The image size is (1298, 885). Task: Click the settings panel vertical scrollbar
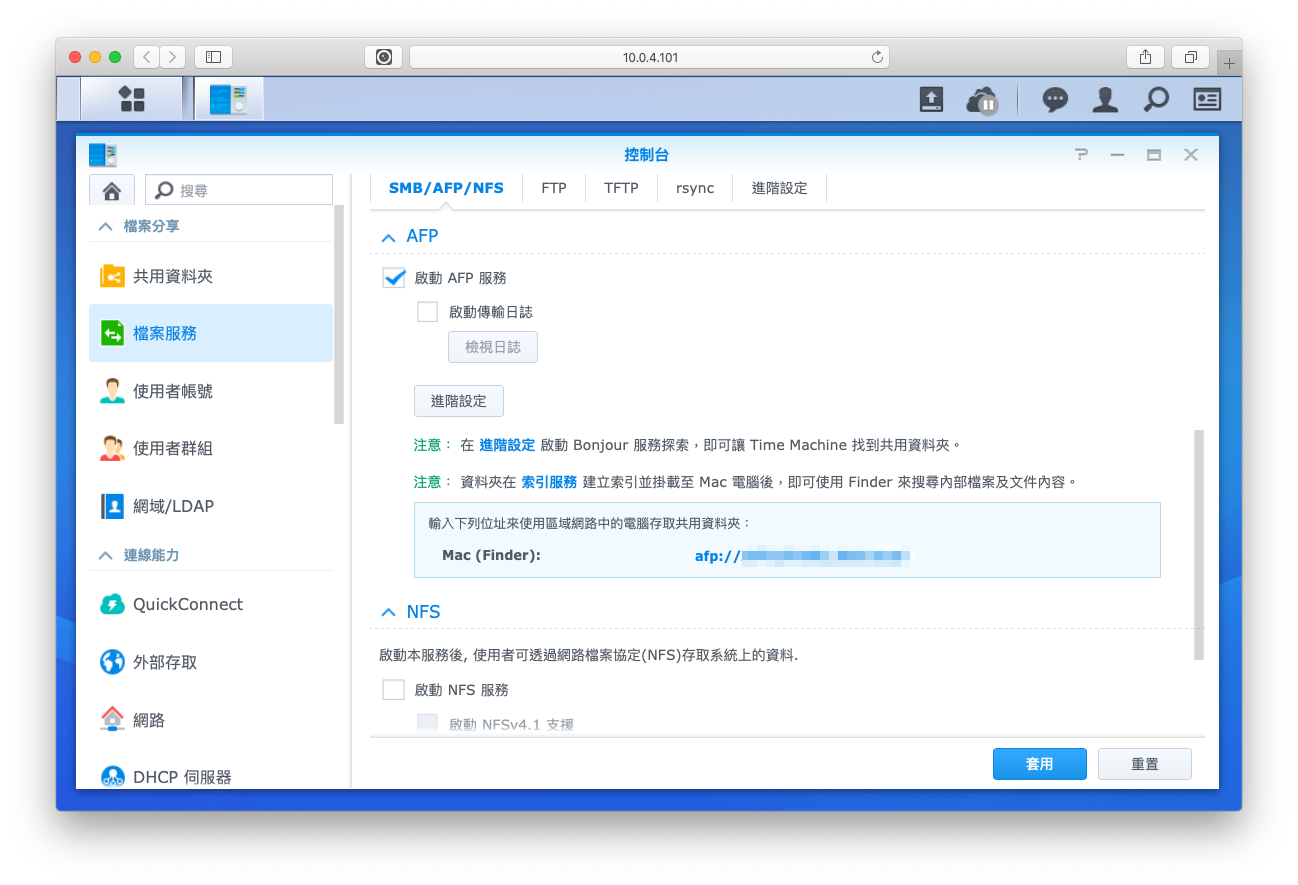click(x=1199, y=545)
